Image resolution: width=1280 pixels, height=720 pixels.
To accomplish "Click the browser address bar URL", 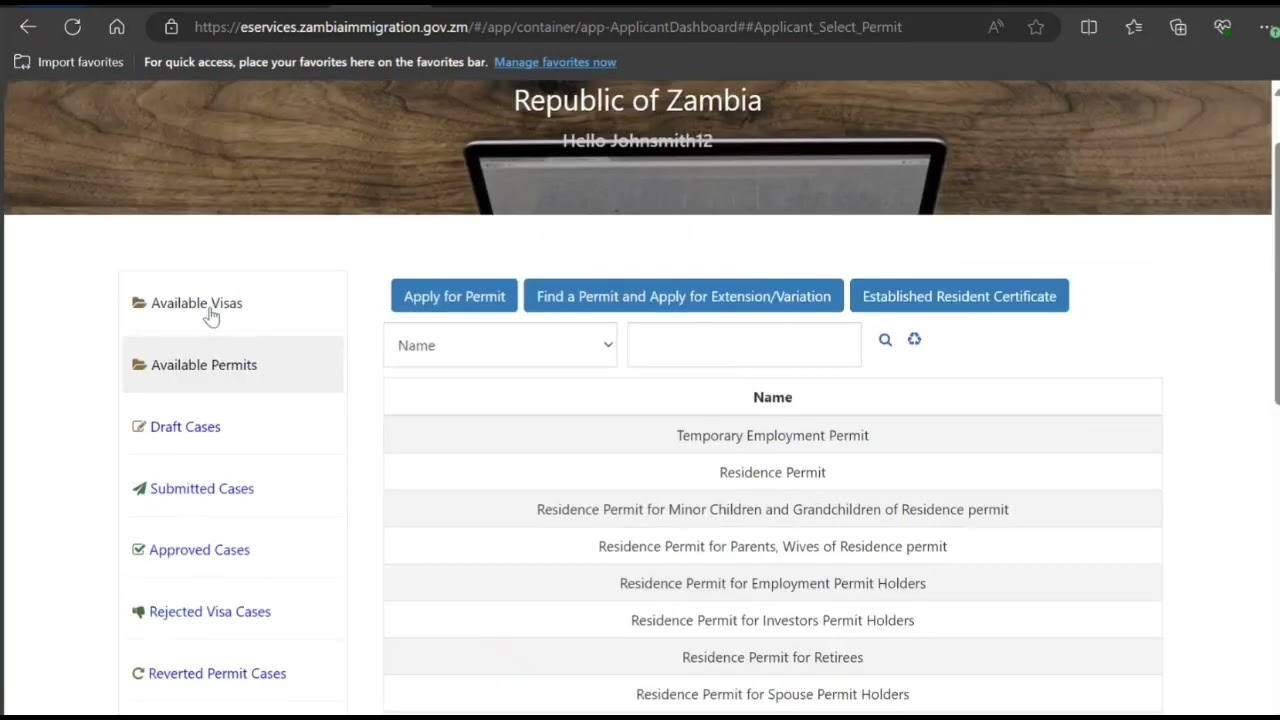I will click(x=548, y=27).
